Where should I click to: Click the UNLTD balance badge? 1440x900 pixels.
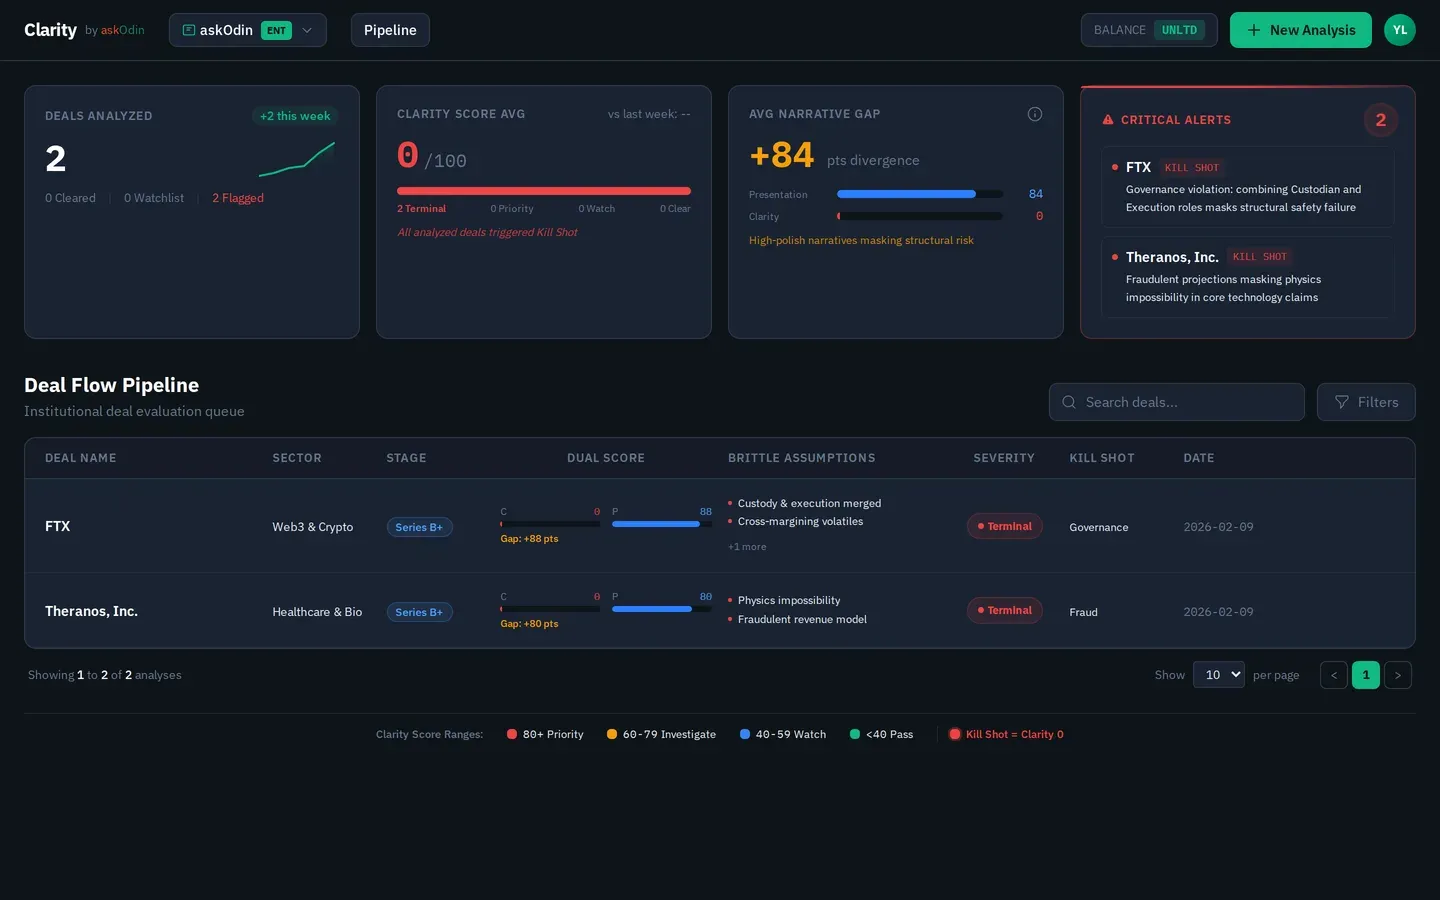pyautogui.click(x=1179, y=30)
